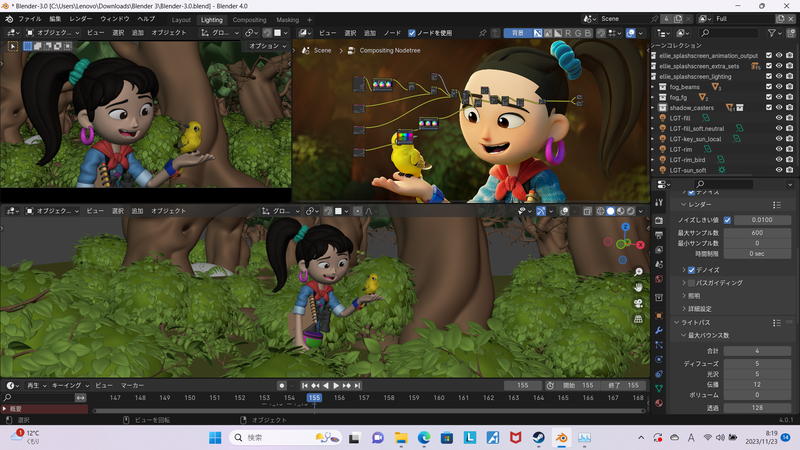Add a new workspace tab
This screenshot has width=800, height=450.
tap(309, 20)
